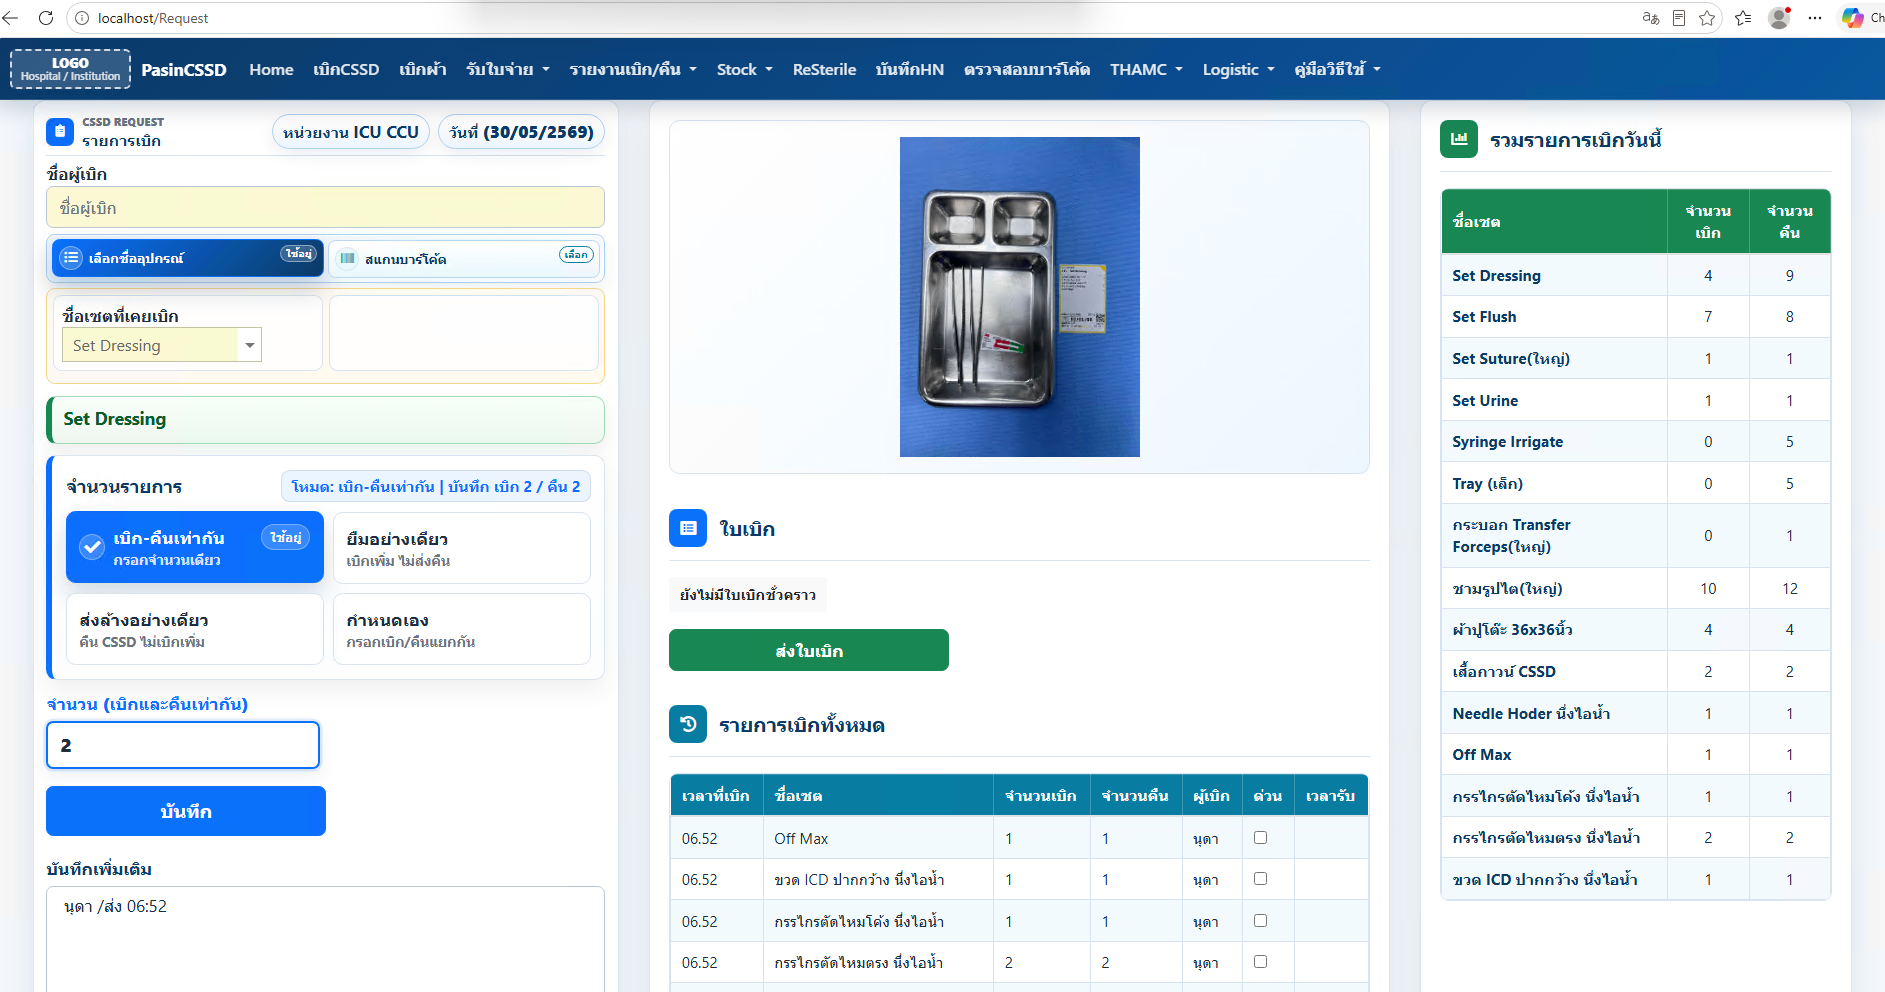Screen dimensions: 1885x992
Task: Click the เวลาที่เบิก column header
Action: pos(716,795)
